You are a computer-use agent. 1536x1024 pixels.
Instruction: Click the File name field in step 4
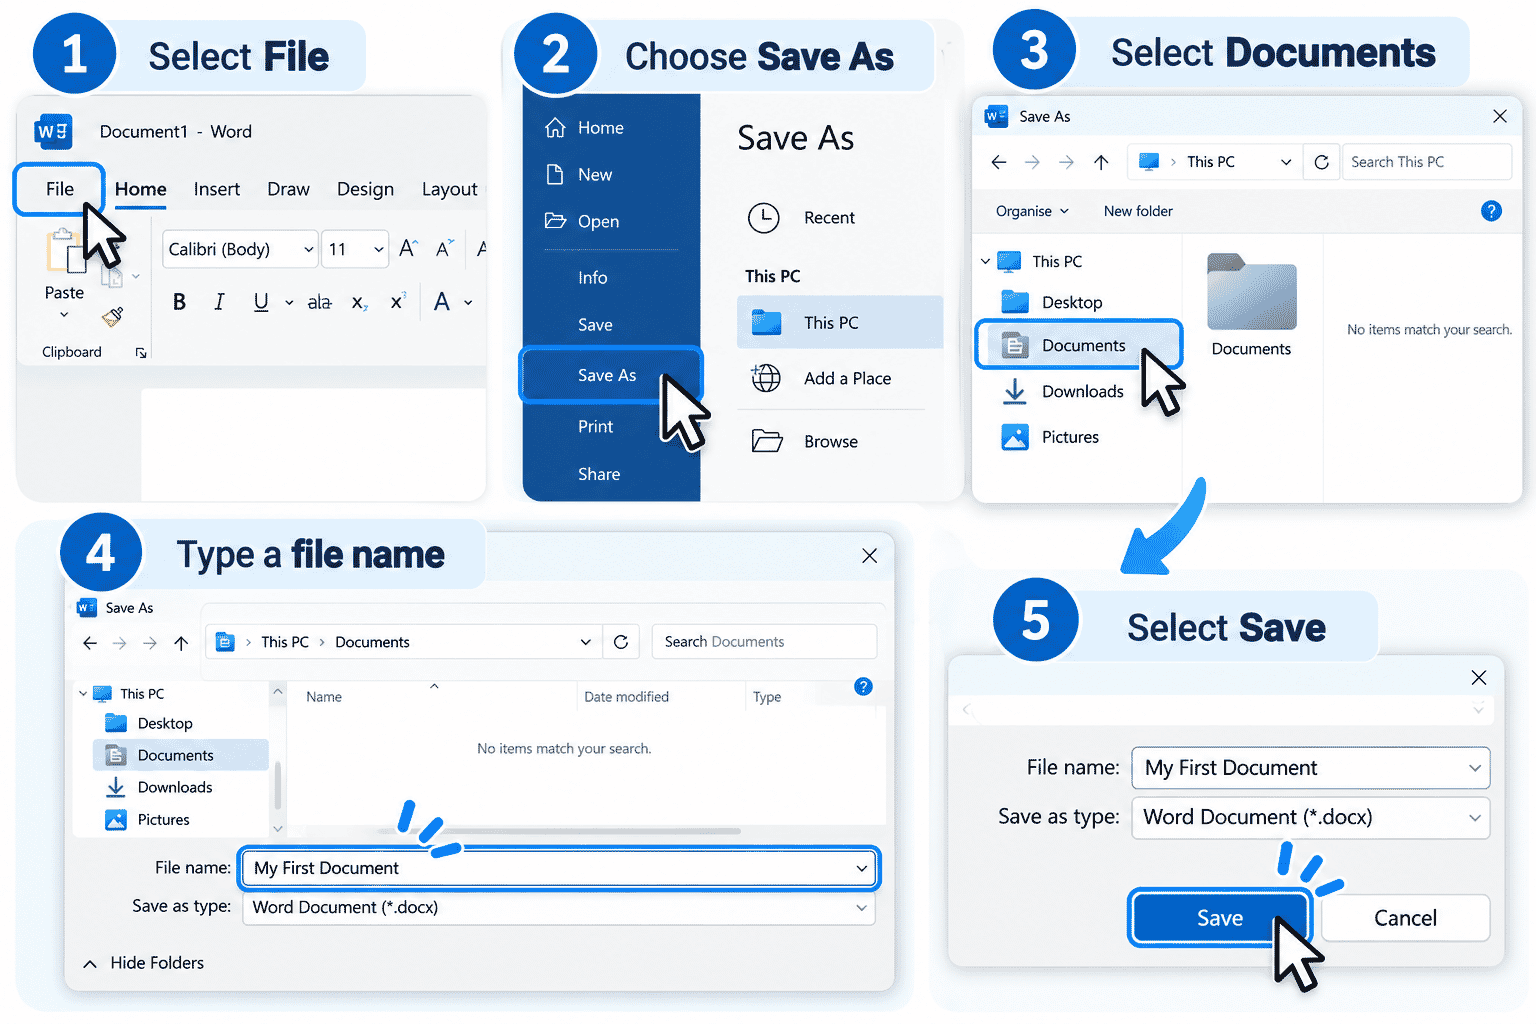click(x=559, y=868)
